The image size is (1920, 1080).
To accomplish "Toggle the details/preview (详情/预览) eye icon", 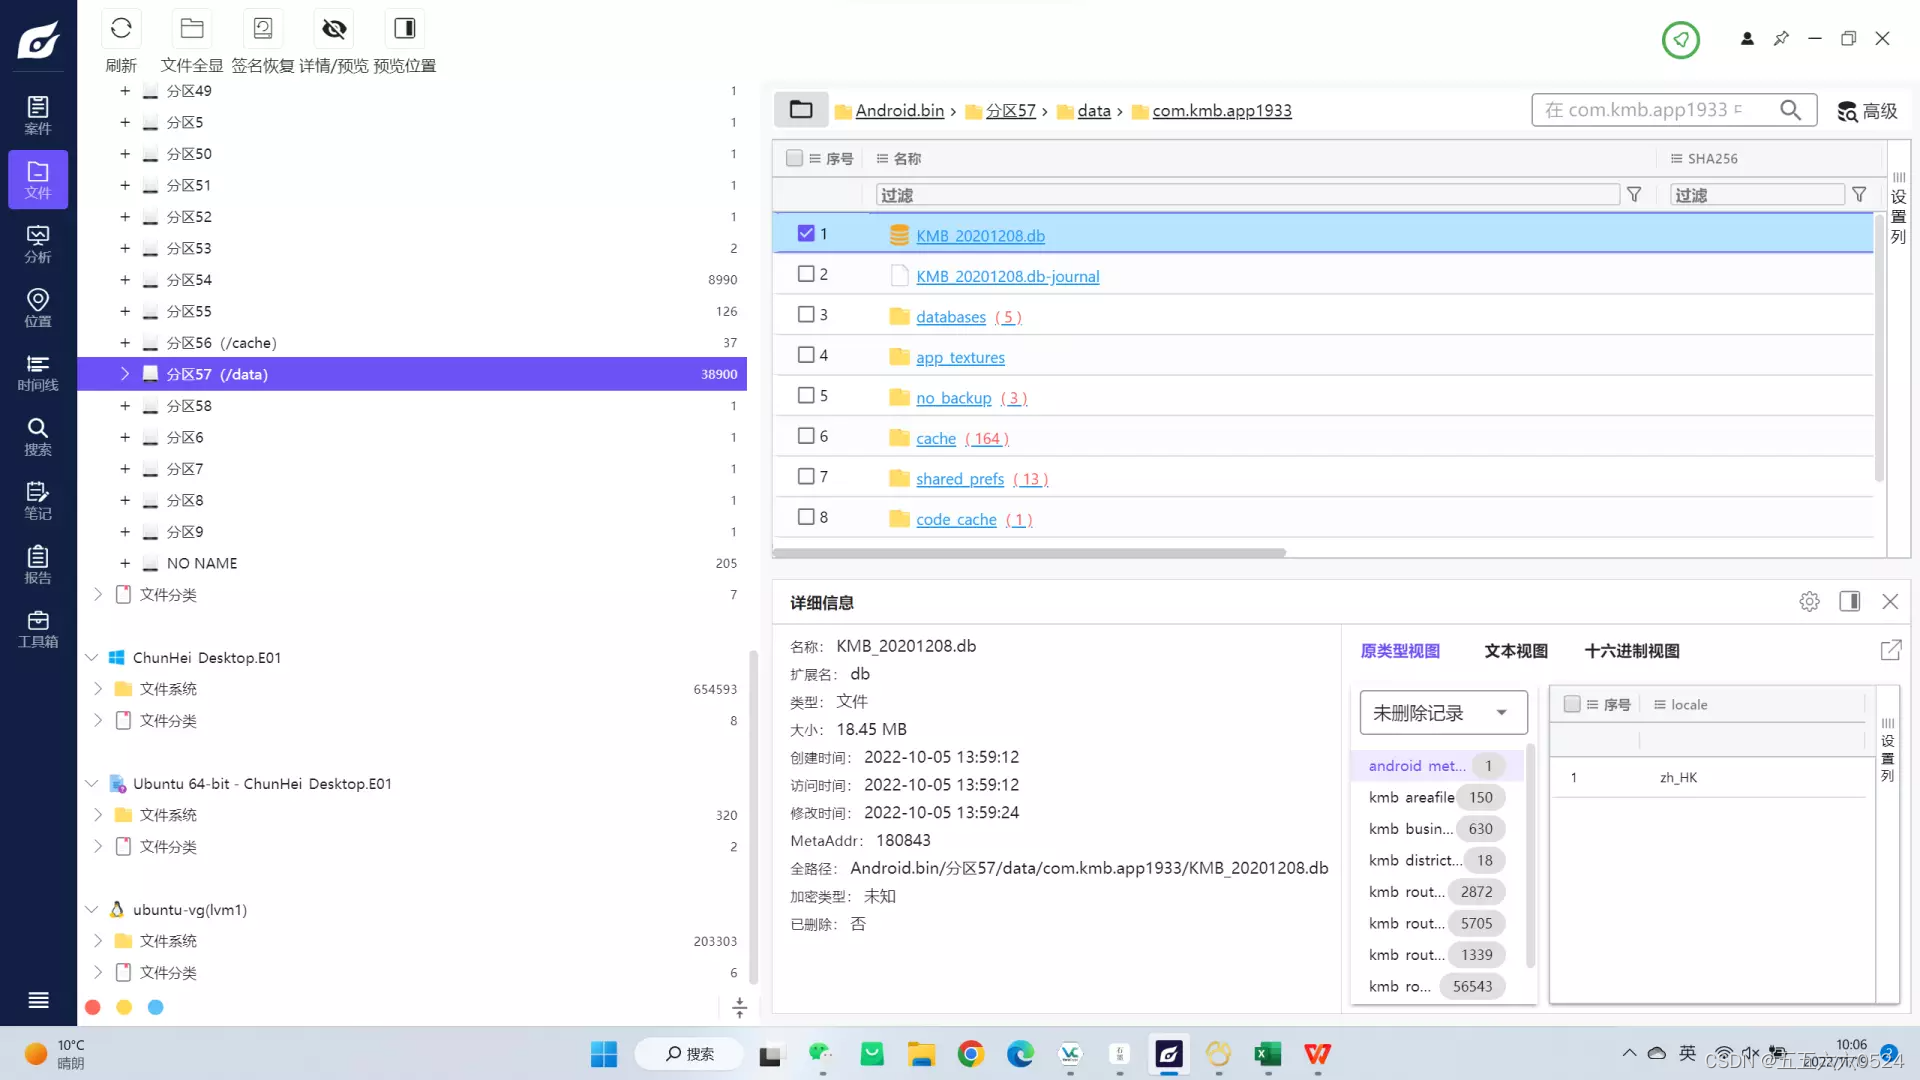I will tap(334, 29).
